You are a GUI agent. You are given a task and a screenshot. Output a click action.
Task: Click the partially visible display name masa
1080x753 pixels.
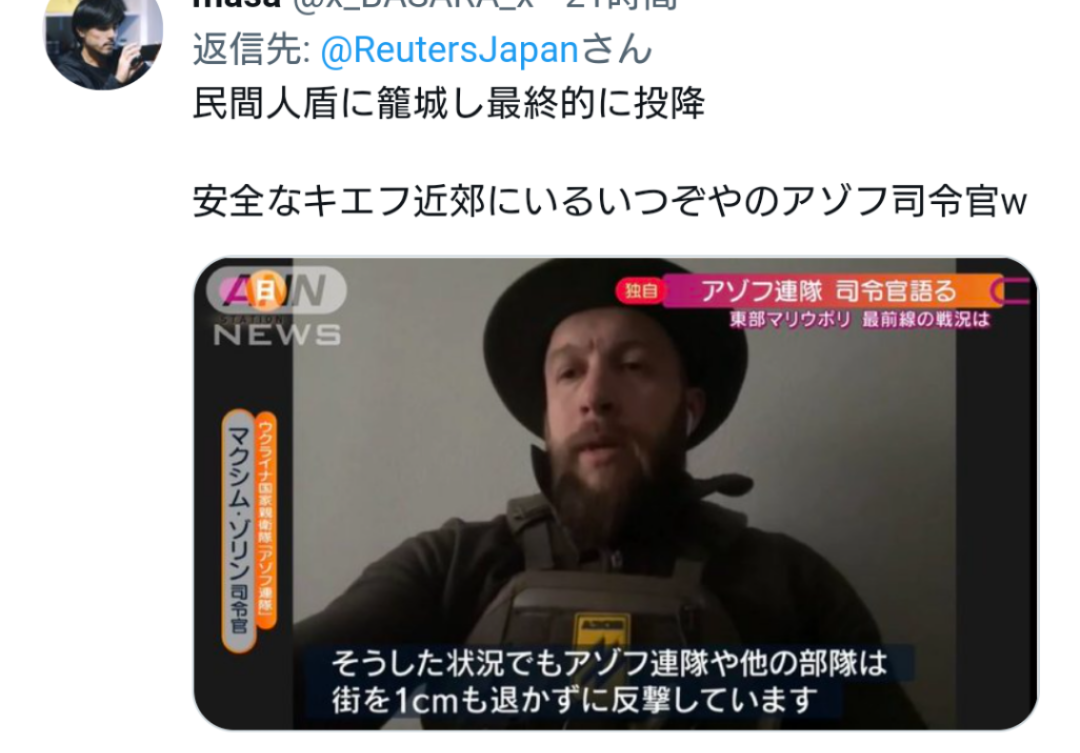(x=236, y=4)
